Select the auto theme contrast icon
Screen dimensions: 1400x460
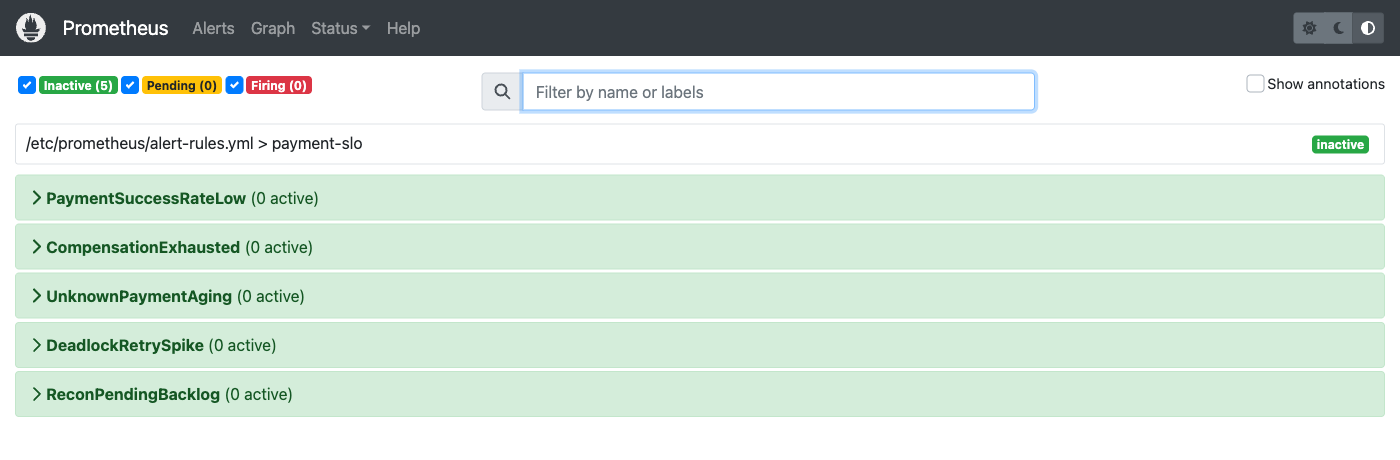[x=1368, y=28]
